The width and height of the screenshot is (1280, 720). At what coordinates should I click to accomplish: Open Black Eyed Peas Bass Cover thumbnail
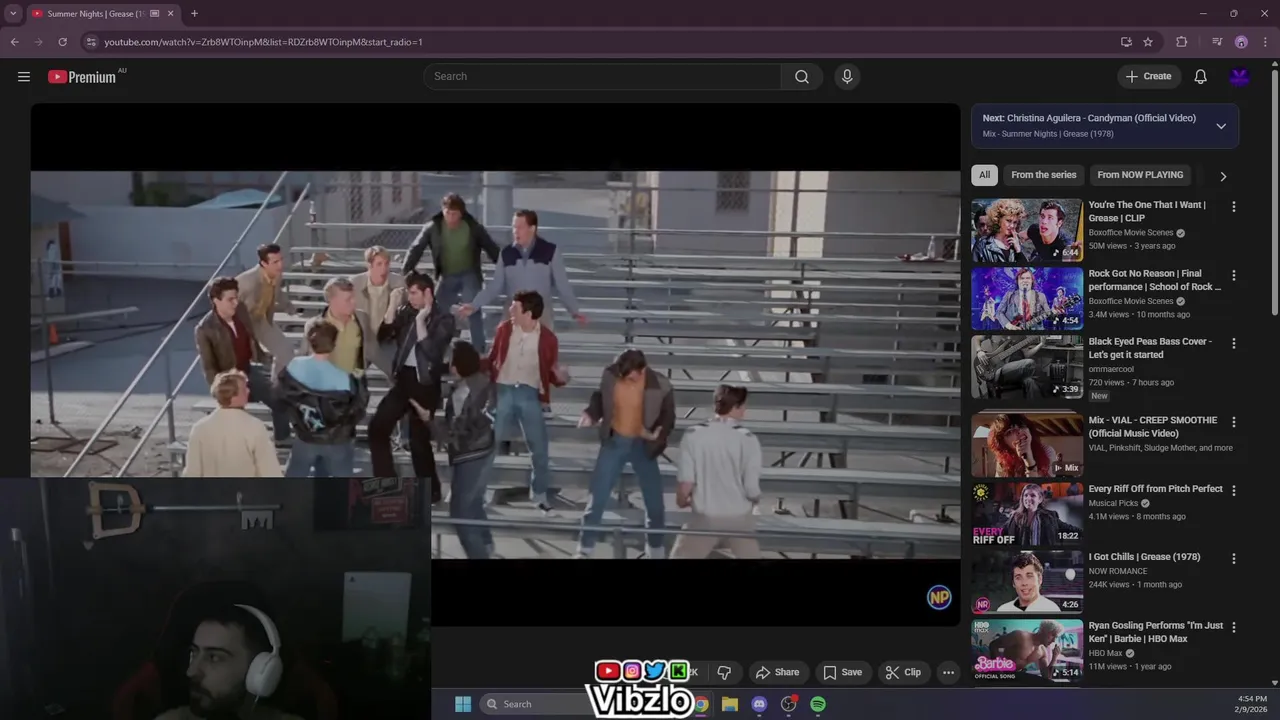1027,366
